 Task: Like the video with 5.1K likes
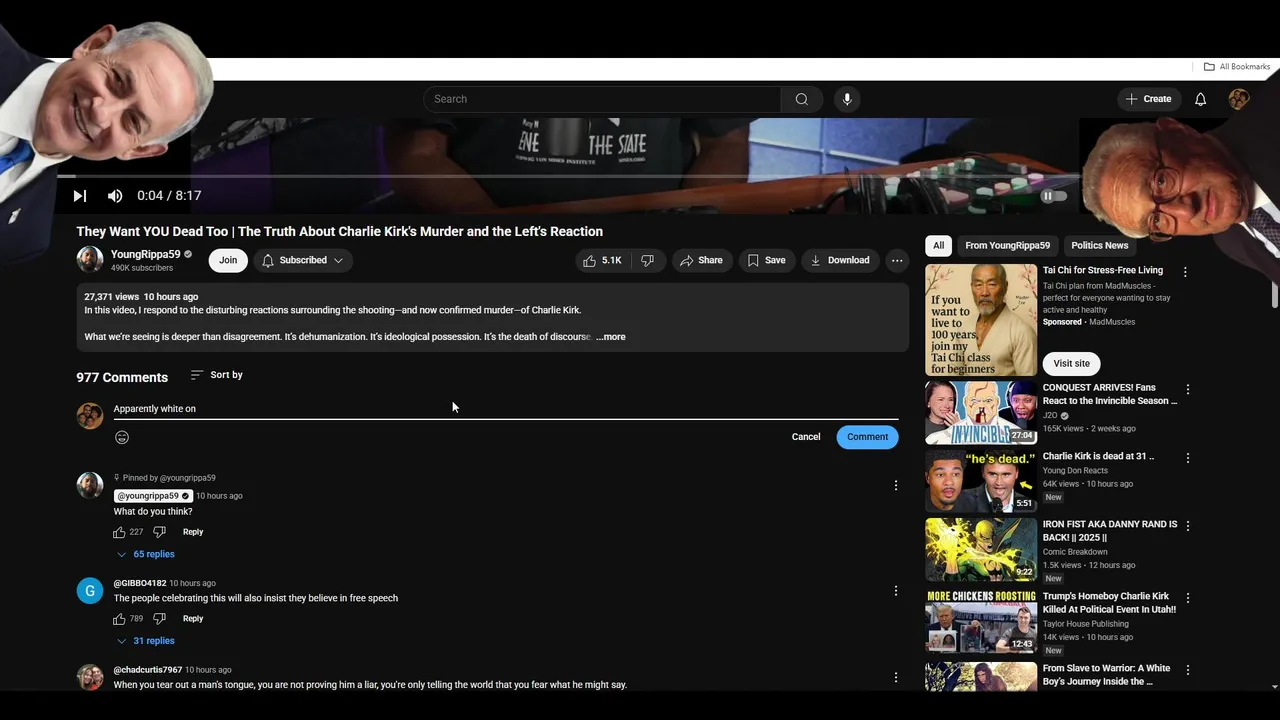pos(602,260)
